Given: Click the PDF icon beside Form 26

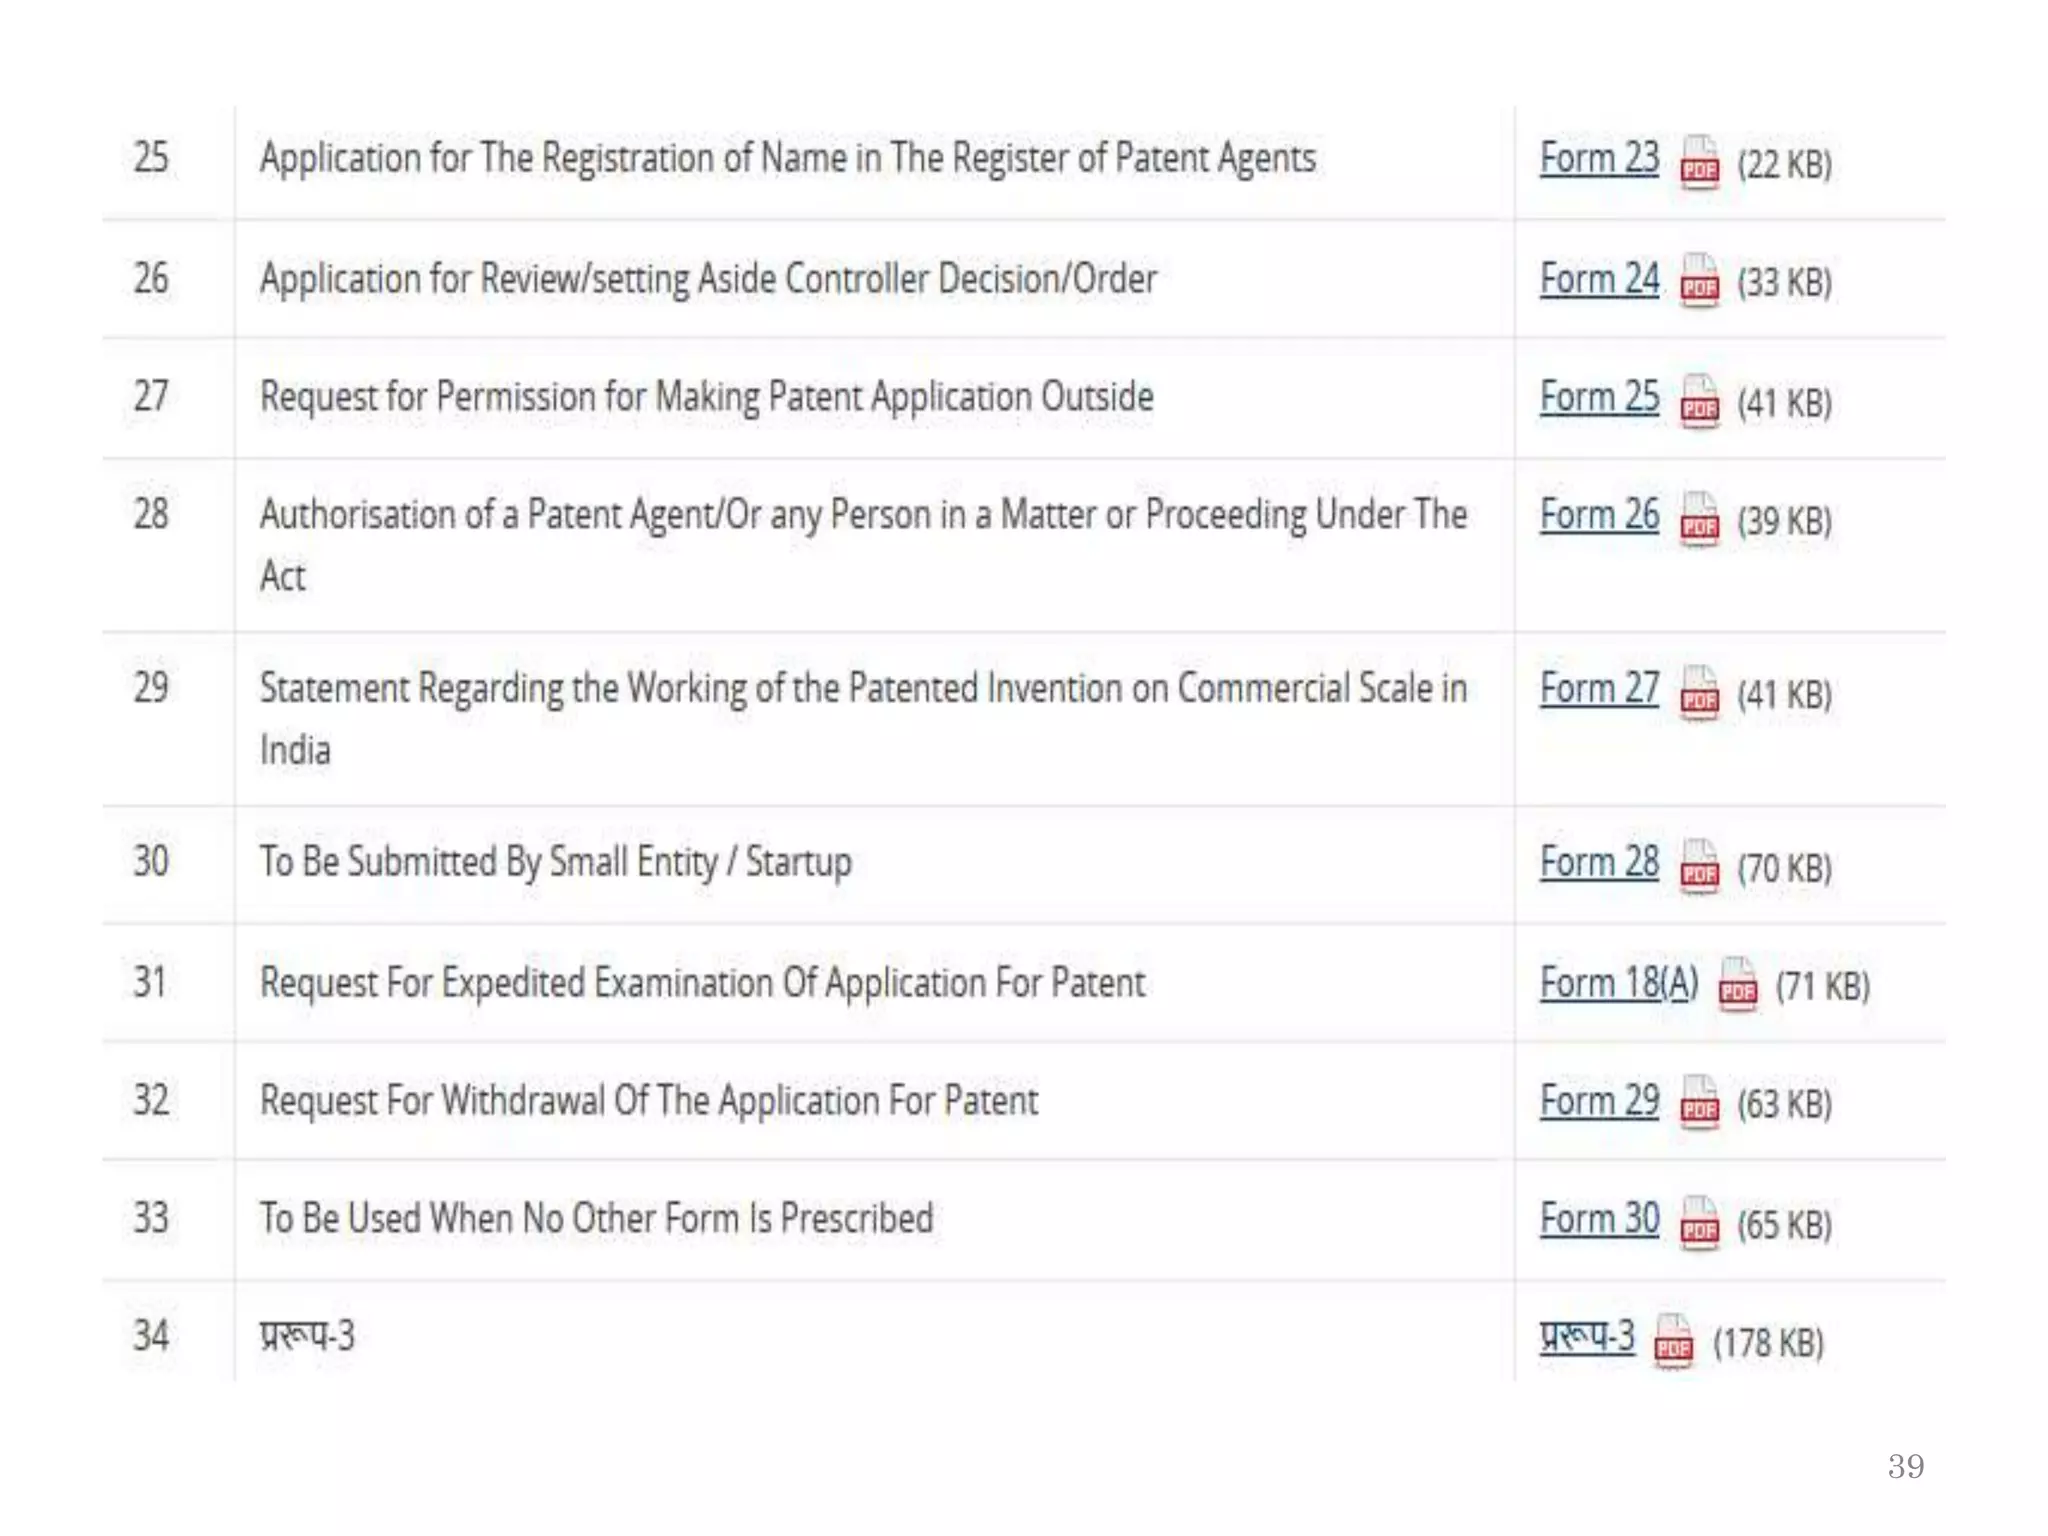Looking at the screenshot, I should point(1699,520).
